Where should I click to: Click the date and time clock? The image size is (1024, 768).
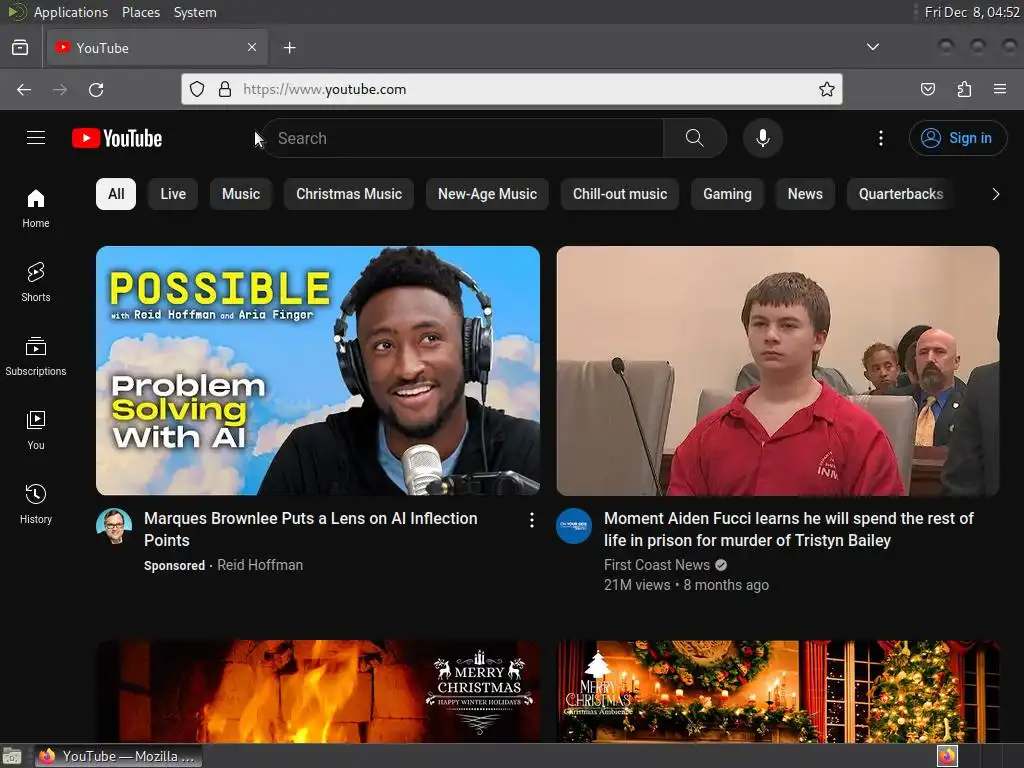972,12
